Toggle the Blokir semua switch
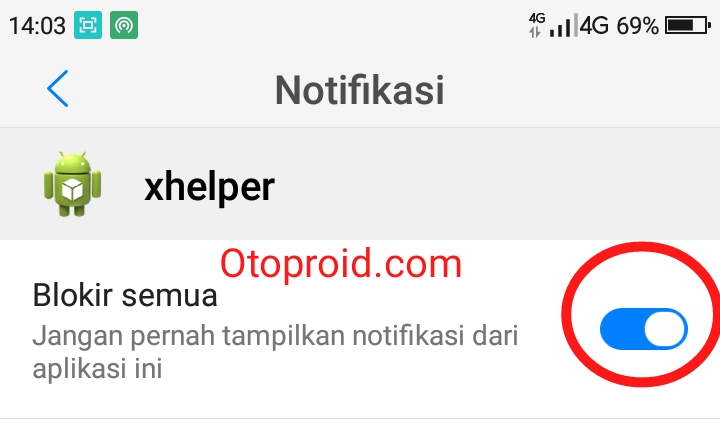The width and height of the screenshot is (720, 445). pos(643,329)
